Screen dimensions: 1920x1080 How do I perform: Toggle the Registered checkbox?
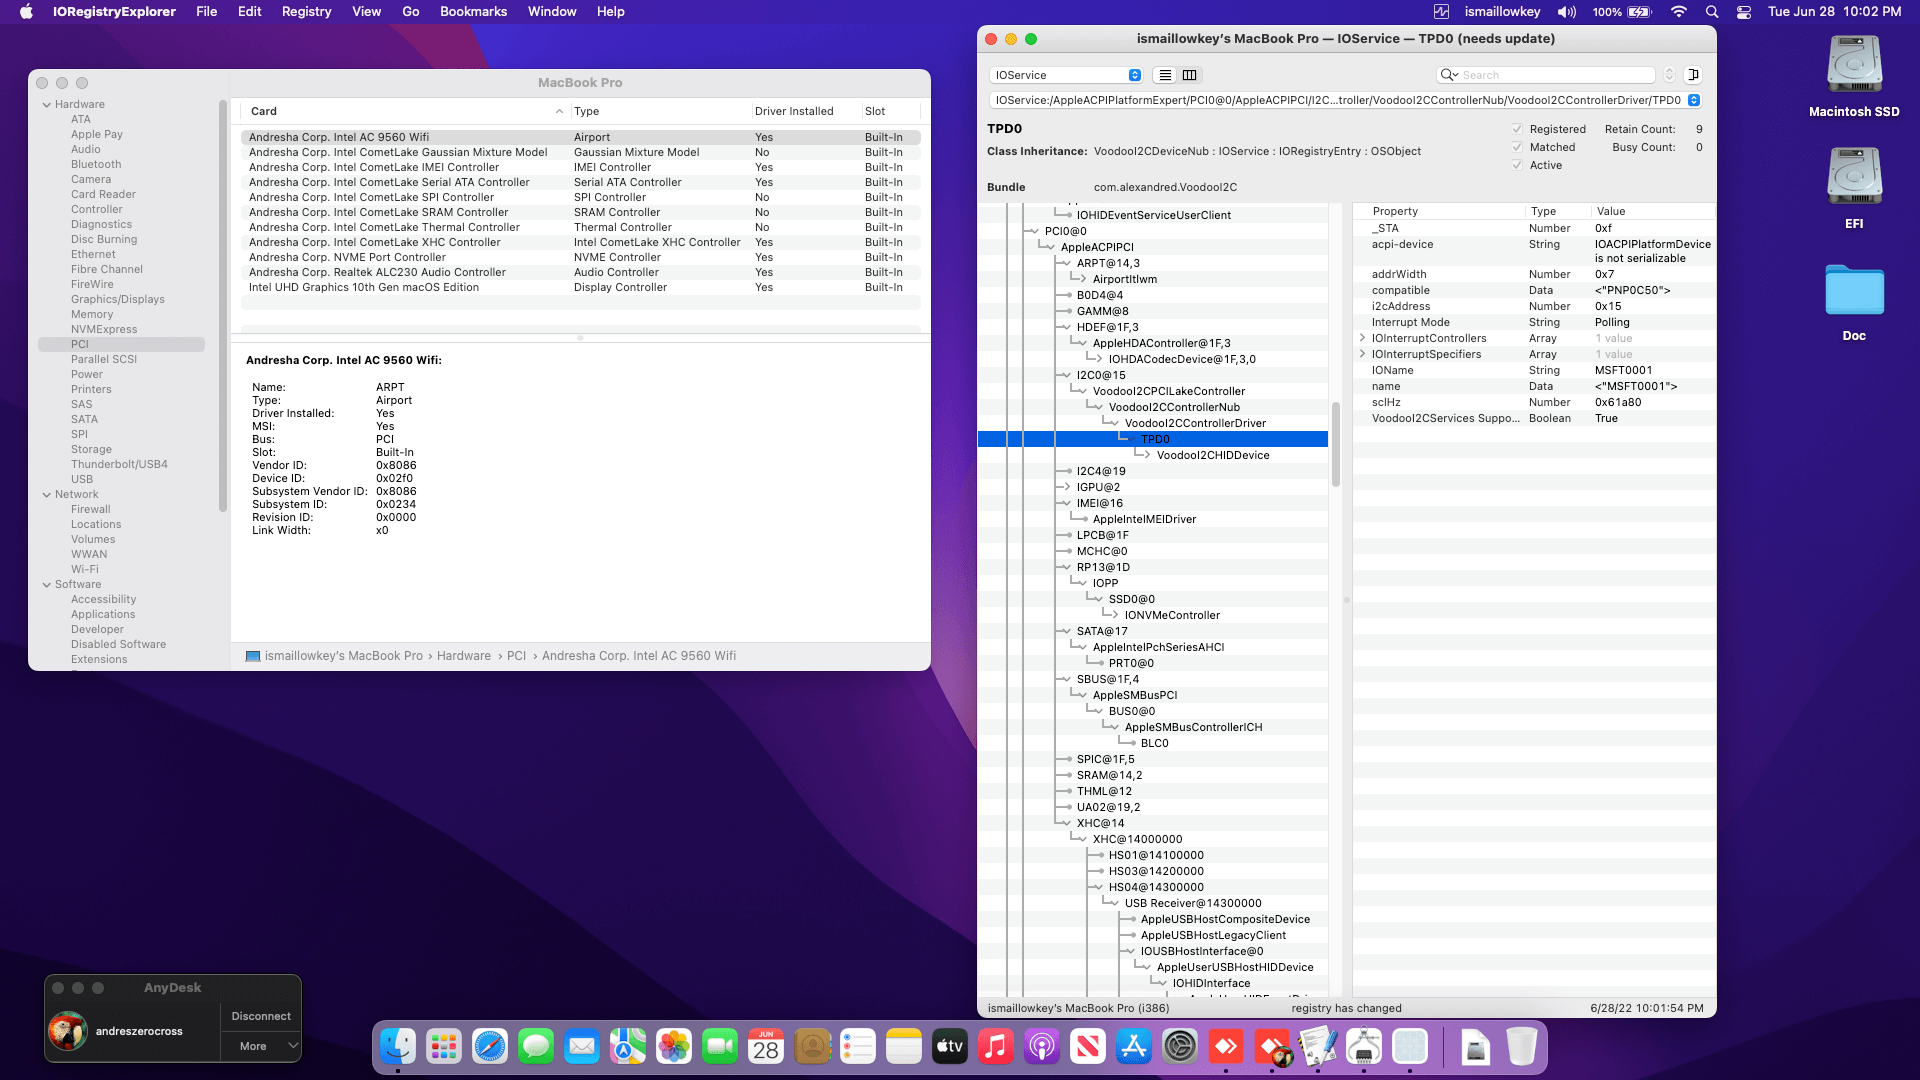(1517, 129)
